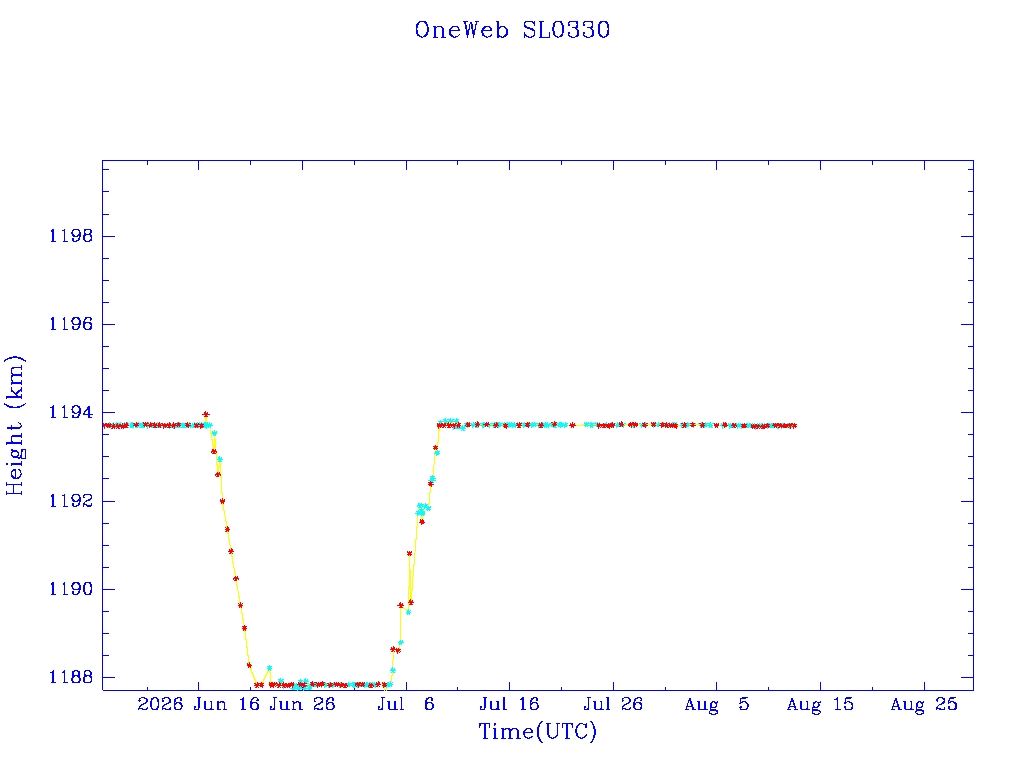Select the 1190 y-axis tick label
Image resolution: width=1024 pixels, height=768 pixels.
[x=71, y=589]
